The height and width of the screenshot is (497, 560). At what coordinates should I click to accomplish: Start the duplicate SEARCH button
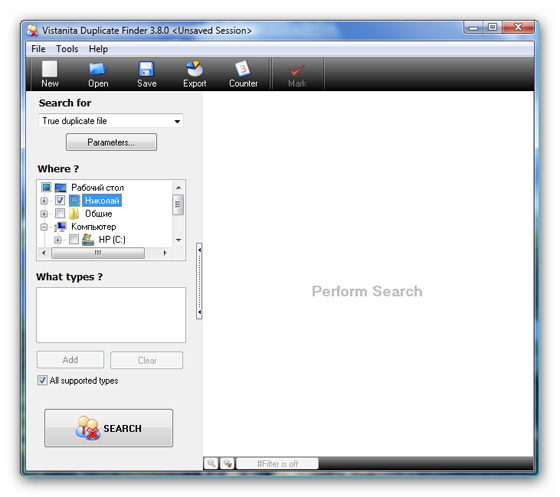[109, 428]
